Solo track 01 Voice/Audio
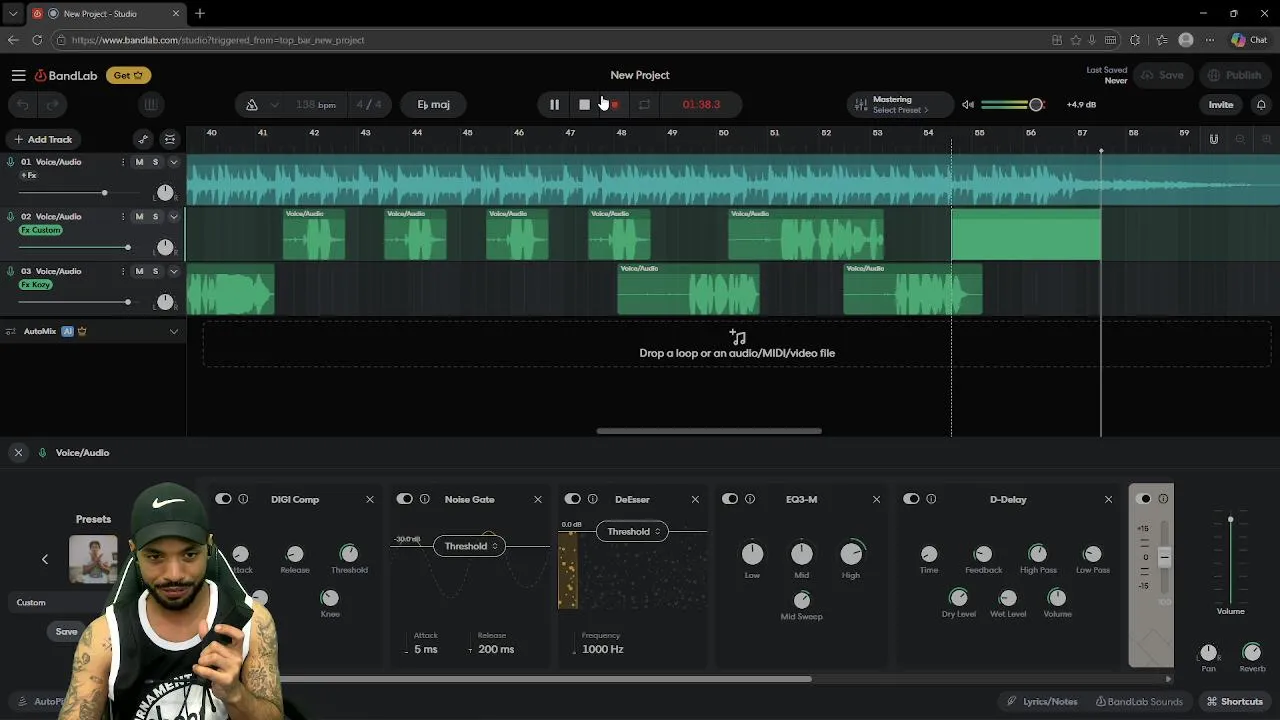1280x720 pixels. (x=155, y=162)
